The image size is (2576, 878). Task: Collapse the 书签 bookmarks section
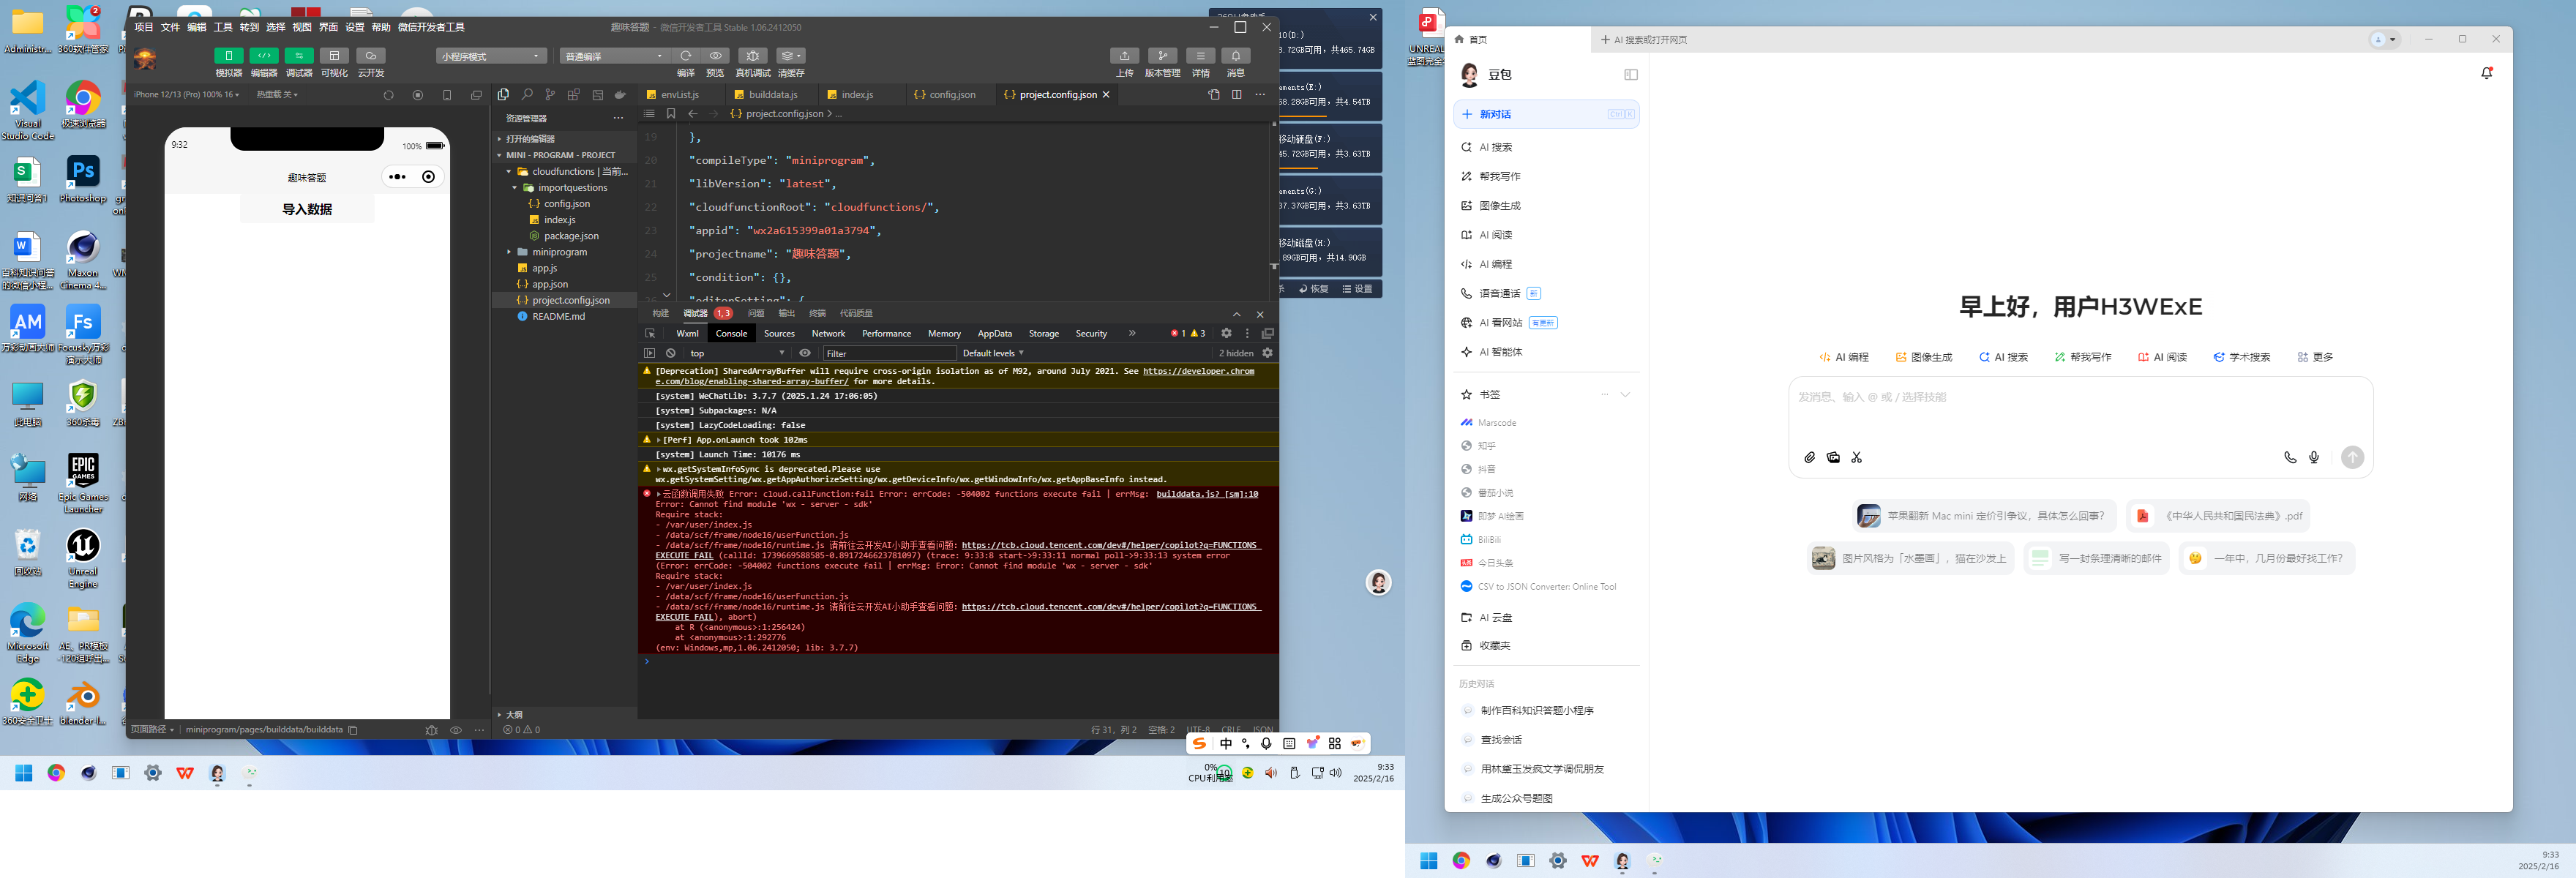pyautogui.click(x=1625, y=395)
